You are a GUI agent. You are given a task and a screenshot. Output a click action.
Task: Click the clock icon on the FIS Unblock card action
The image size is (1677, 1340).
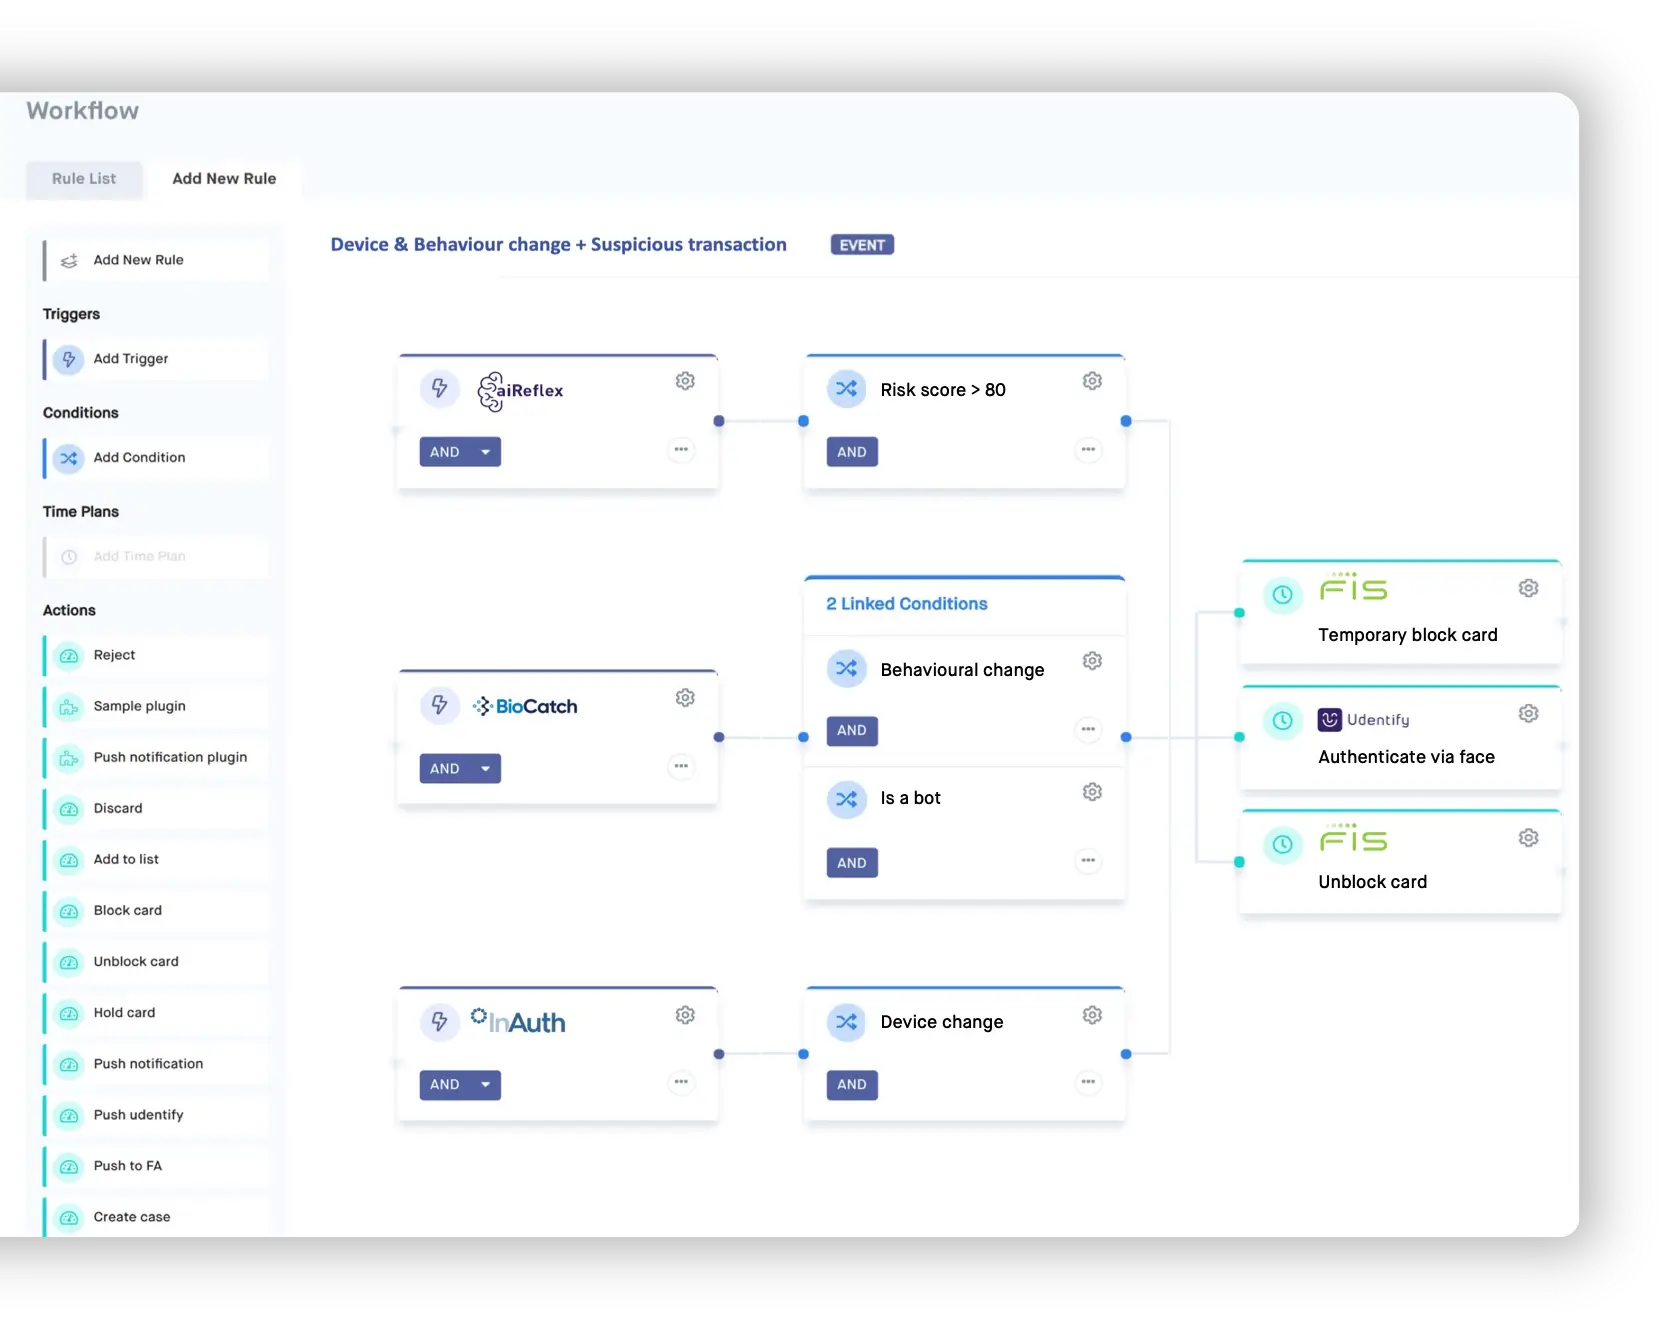click(x=1283, y=844)
